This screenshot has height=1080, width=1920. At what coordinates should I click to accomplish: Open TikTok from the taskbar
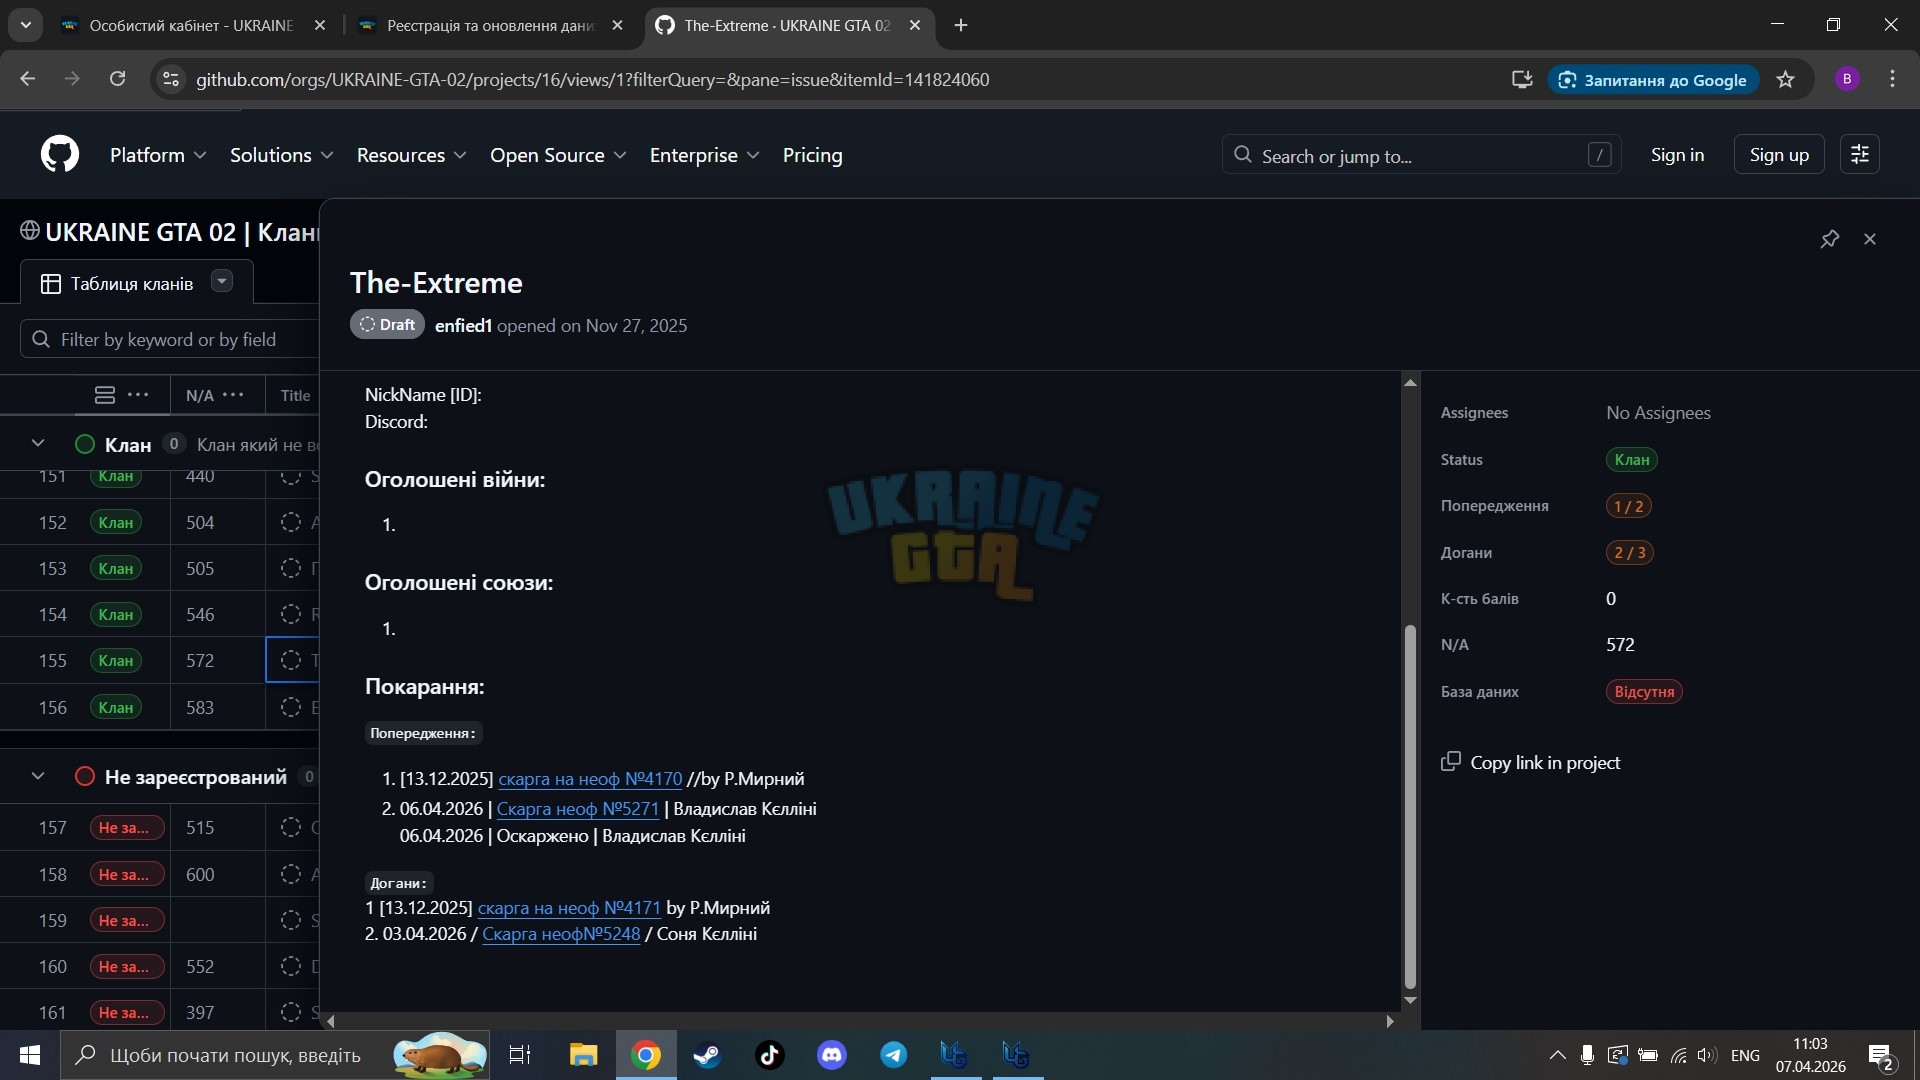pyautogui.click(x=769, y=1055)
